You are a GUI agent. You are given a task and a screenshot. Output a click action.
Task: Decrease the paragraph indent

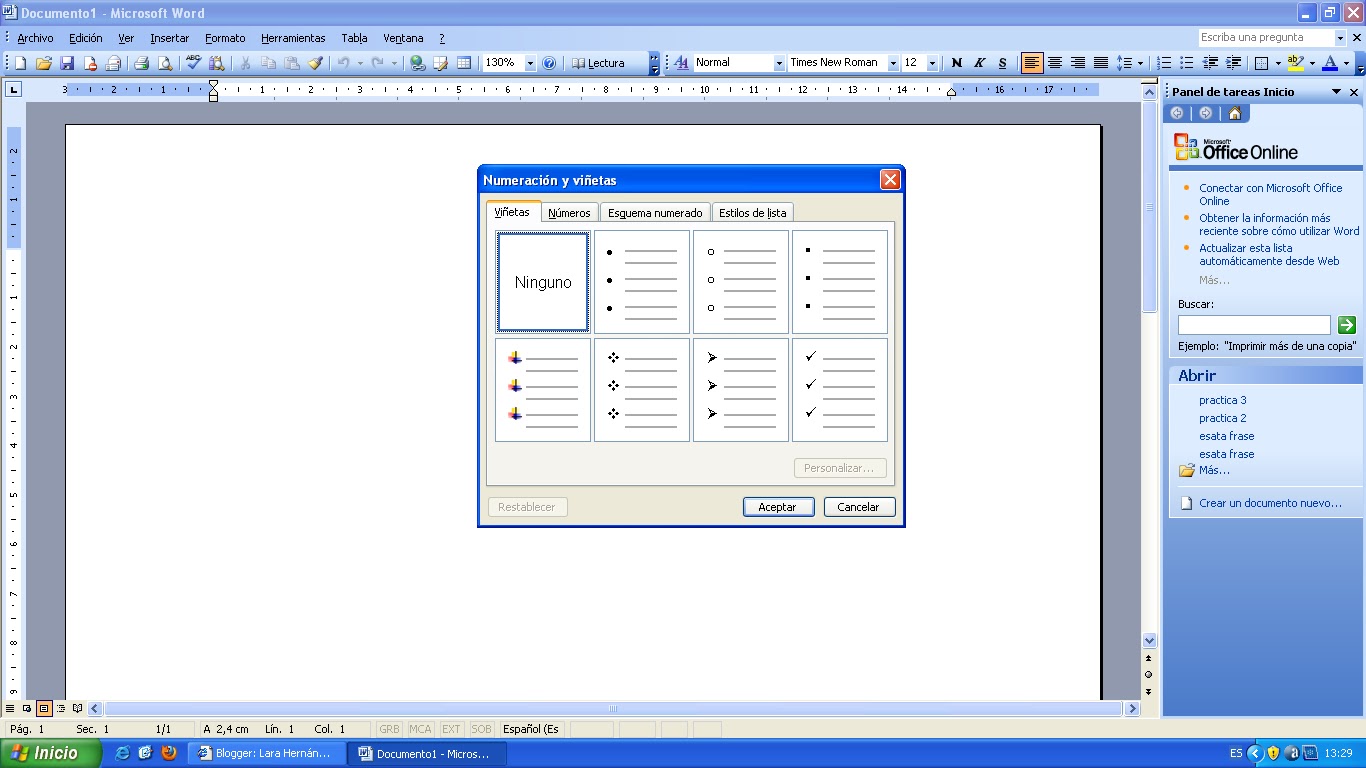tap(1210, 63)
